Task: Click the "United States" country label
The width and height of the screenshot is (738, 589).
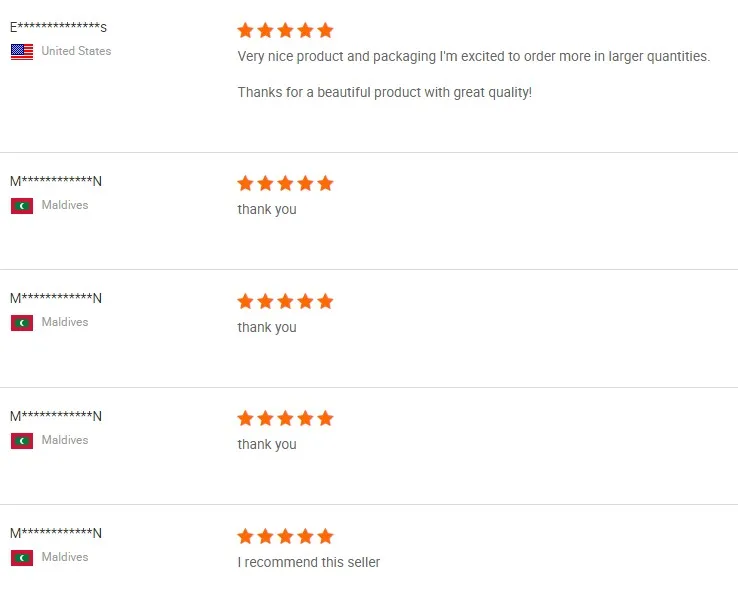Action: tap(76, 51)
